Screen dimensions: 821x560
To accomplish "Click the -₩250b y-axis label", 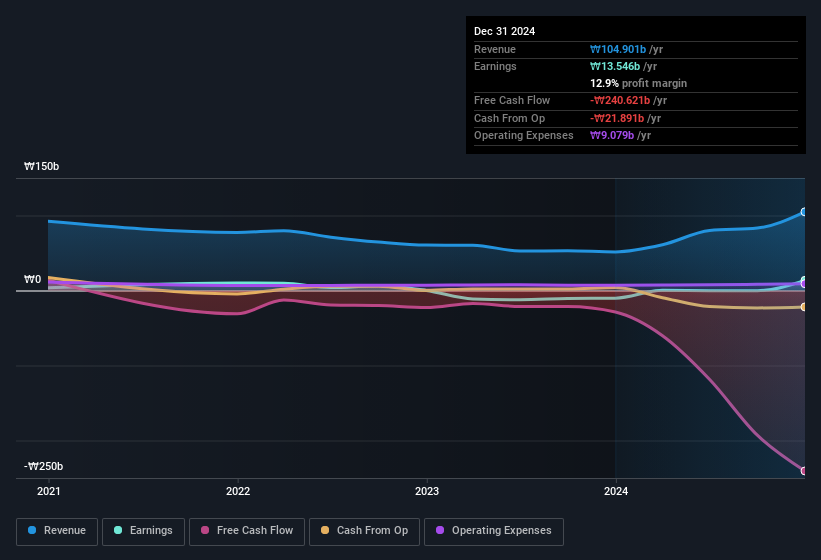I will [43, 466].
